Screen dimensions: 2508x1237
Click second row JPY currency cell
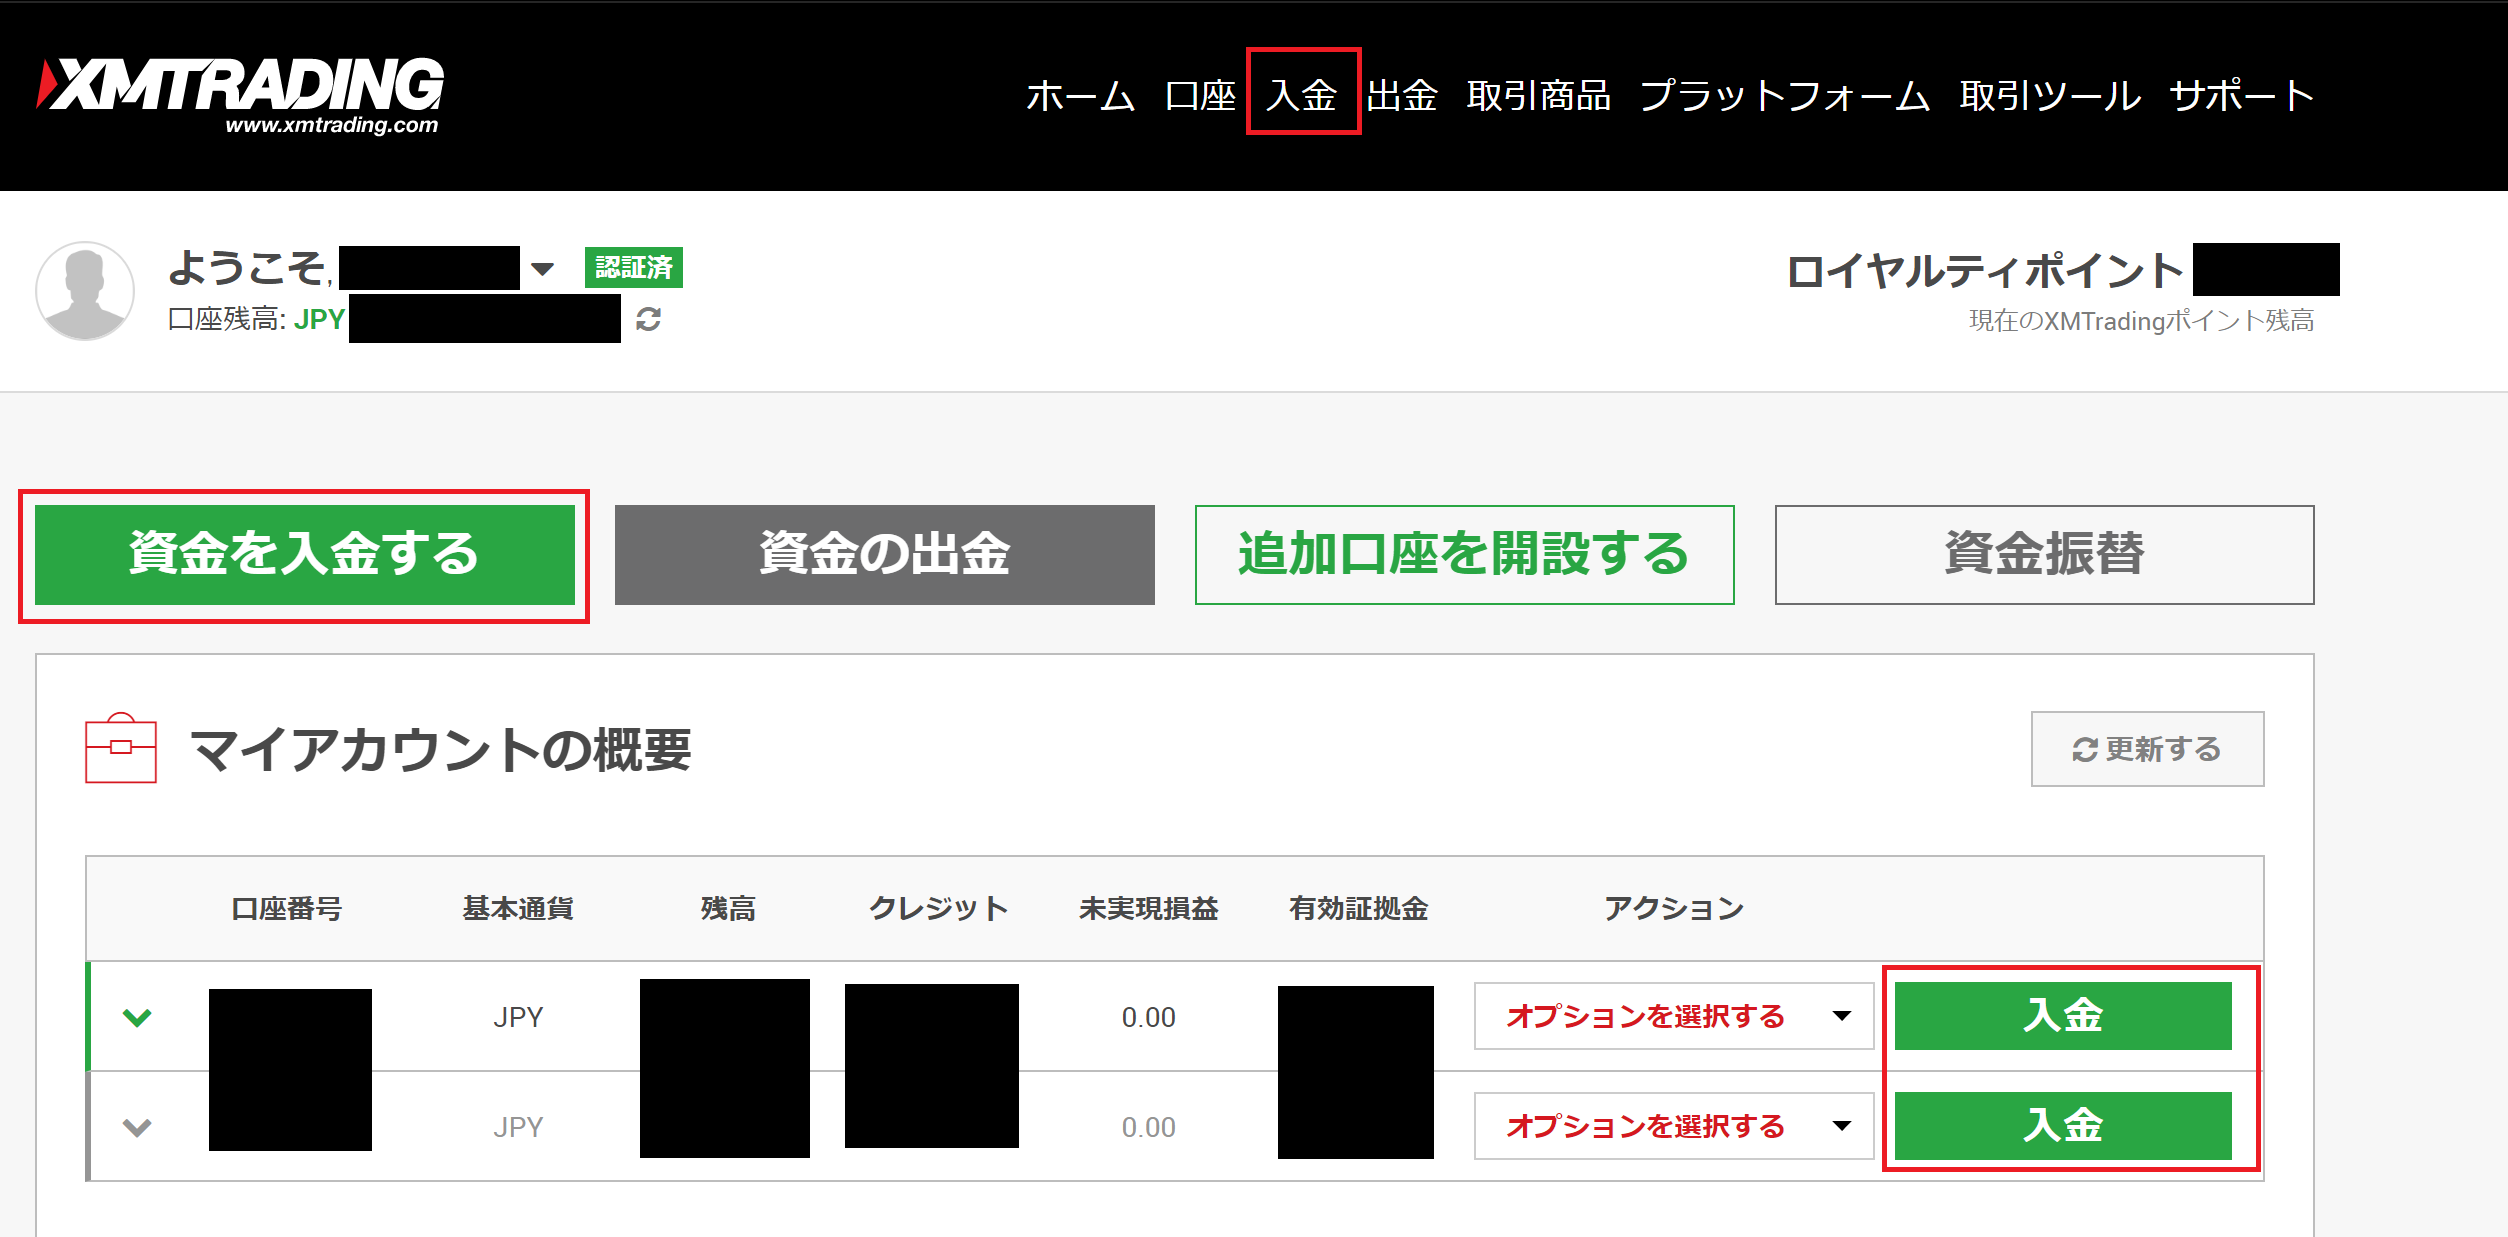518,1127
